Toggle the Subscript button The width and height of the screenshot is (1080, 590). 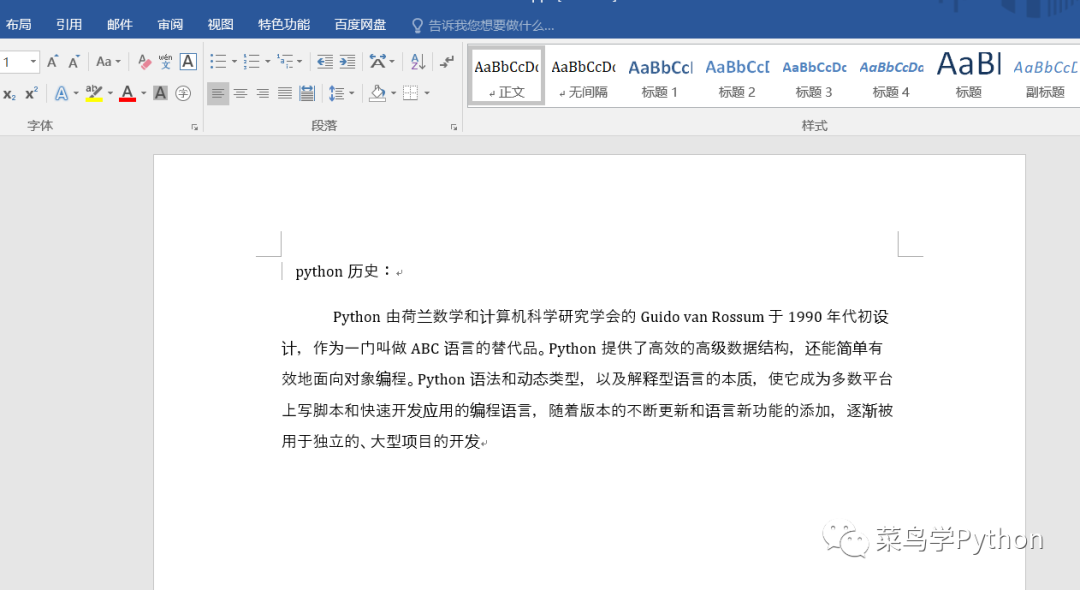tap(10, 93)
